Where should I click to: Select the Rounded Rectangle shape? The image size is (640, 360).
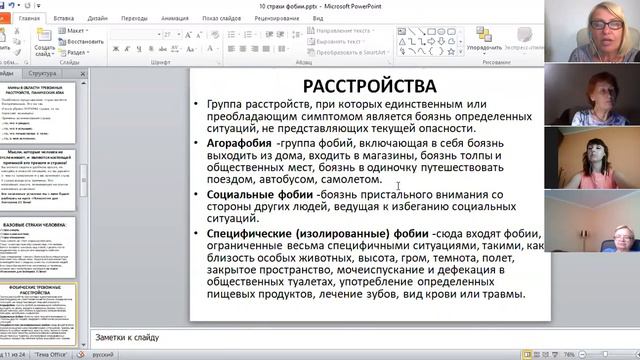tap(451, 31)
